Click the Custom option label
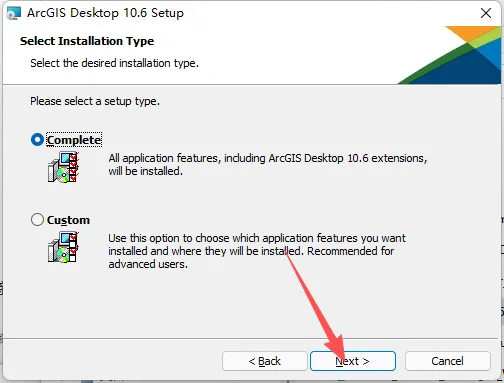This screenshot has height=383, width=504. click(68, 220)
